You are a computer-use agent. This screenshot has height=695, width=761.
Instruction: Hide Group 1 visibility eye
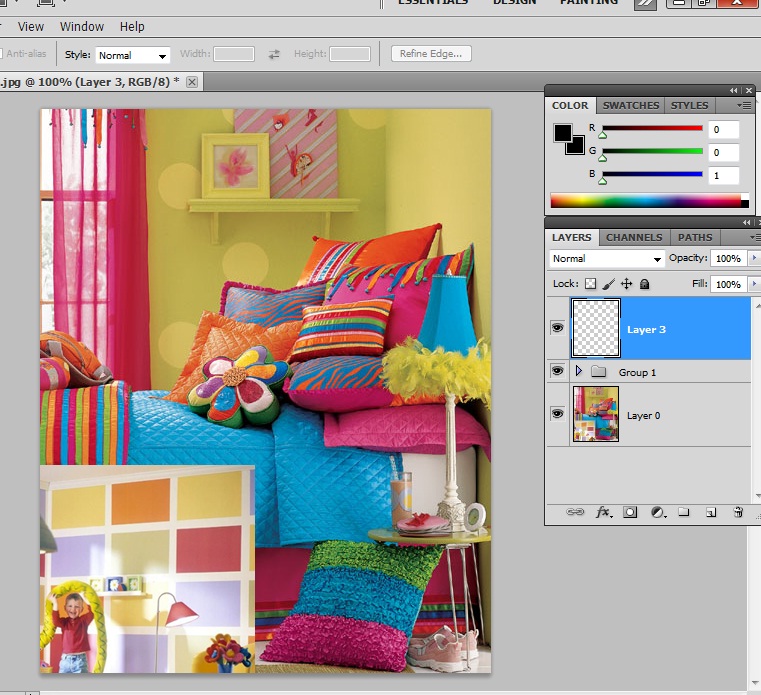coord(557,371)
